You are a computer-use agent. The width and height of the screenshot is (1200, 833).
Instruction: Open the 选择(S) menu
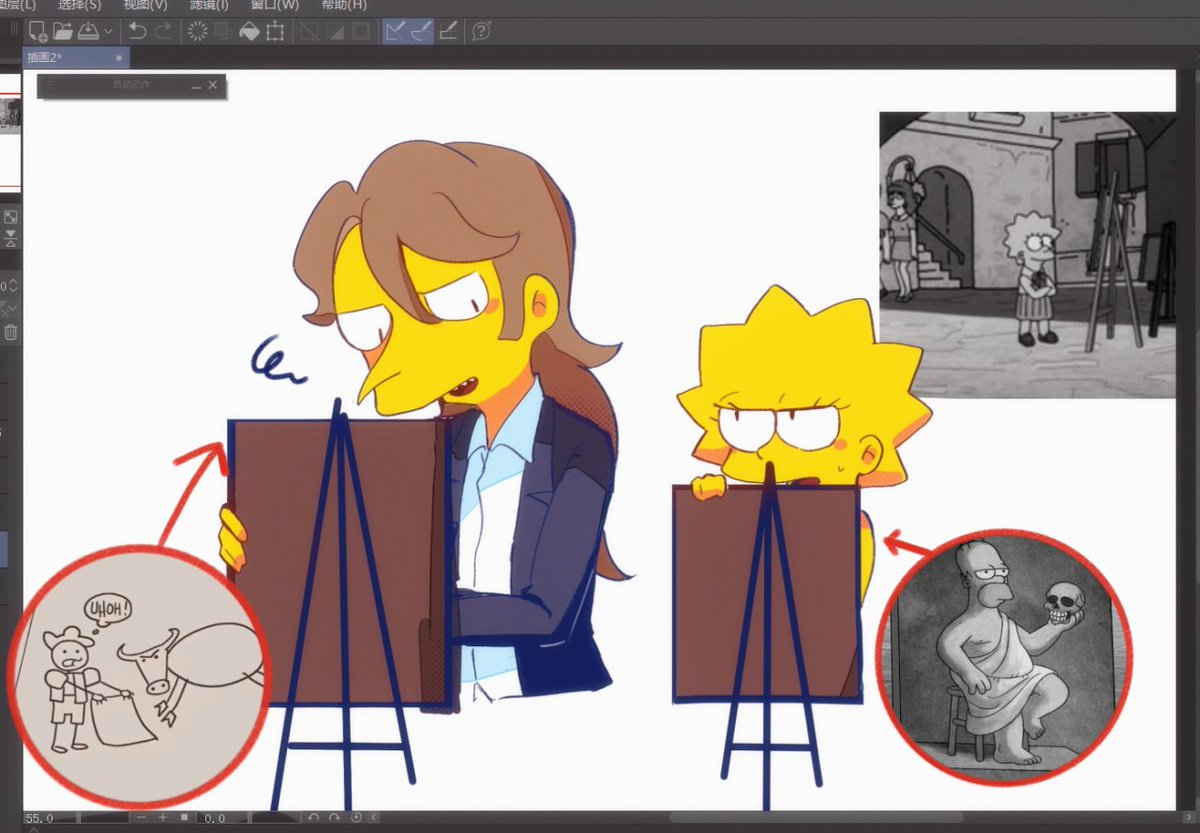coord(79,5)
